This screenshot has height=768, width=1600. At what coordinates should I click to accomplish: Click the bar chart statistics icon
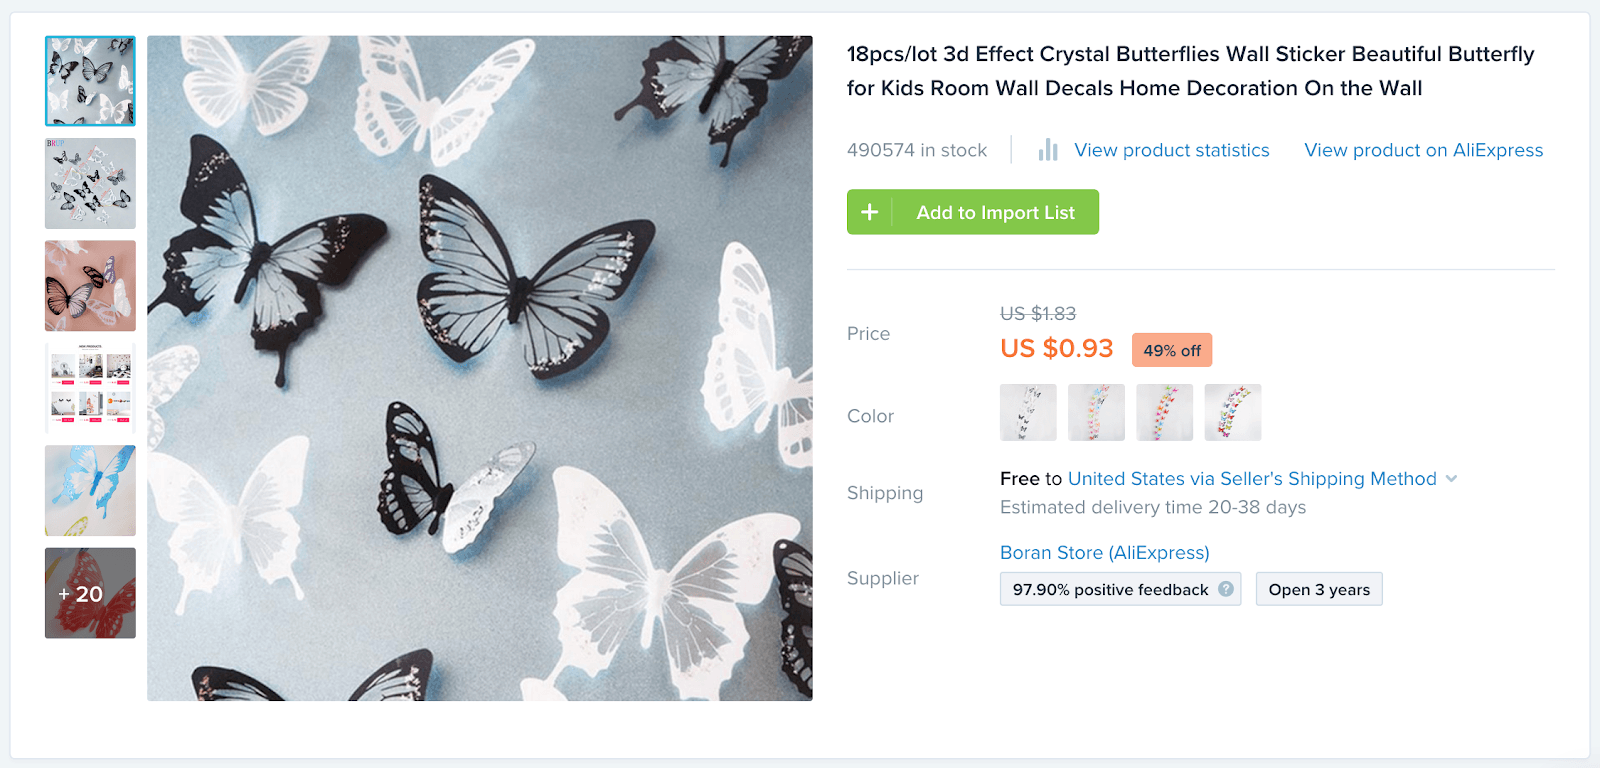pyautogui.click(x=1048, y=150)
